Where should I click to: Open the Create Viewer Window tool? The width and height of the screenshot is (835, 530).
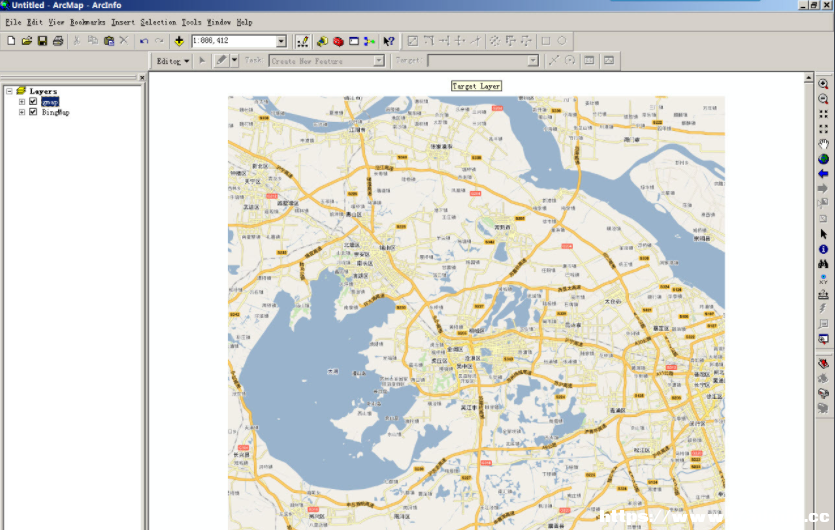[823, 339]
